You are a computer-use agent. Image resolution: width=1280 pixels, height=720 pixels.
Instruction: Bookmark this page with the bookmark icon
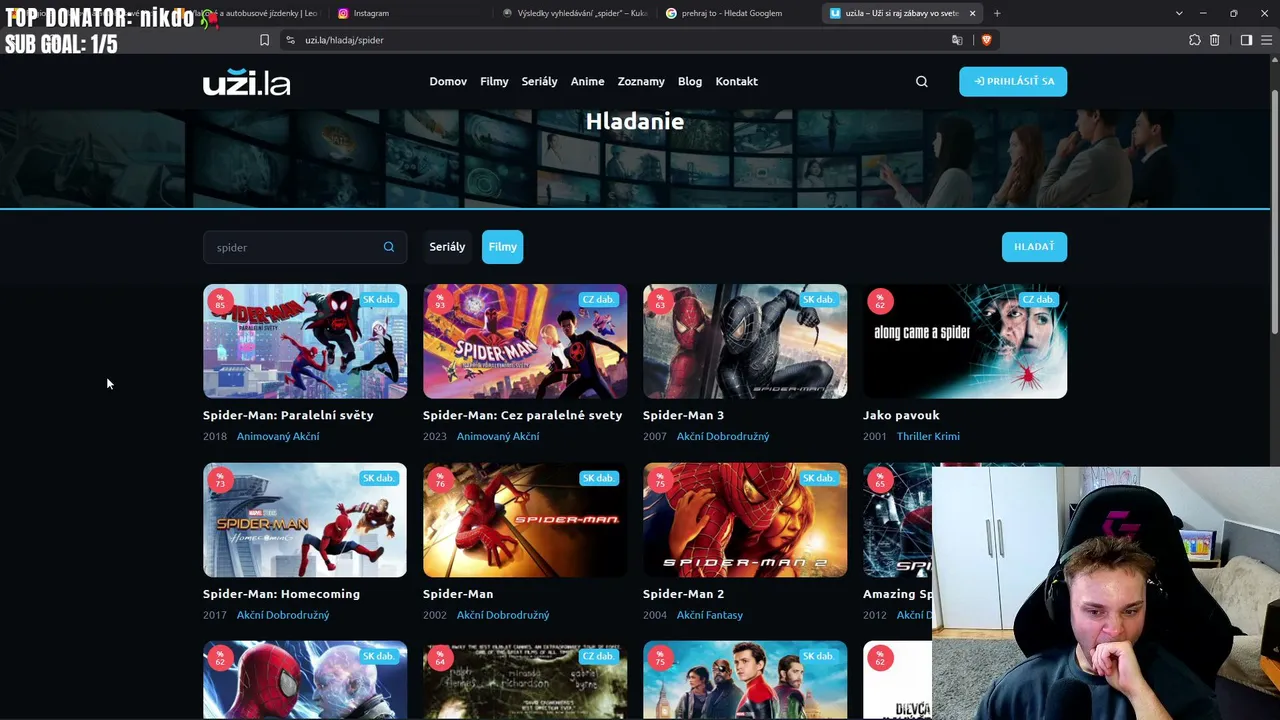(264, 40)
